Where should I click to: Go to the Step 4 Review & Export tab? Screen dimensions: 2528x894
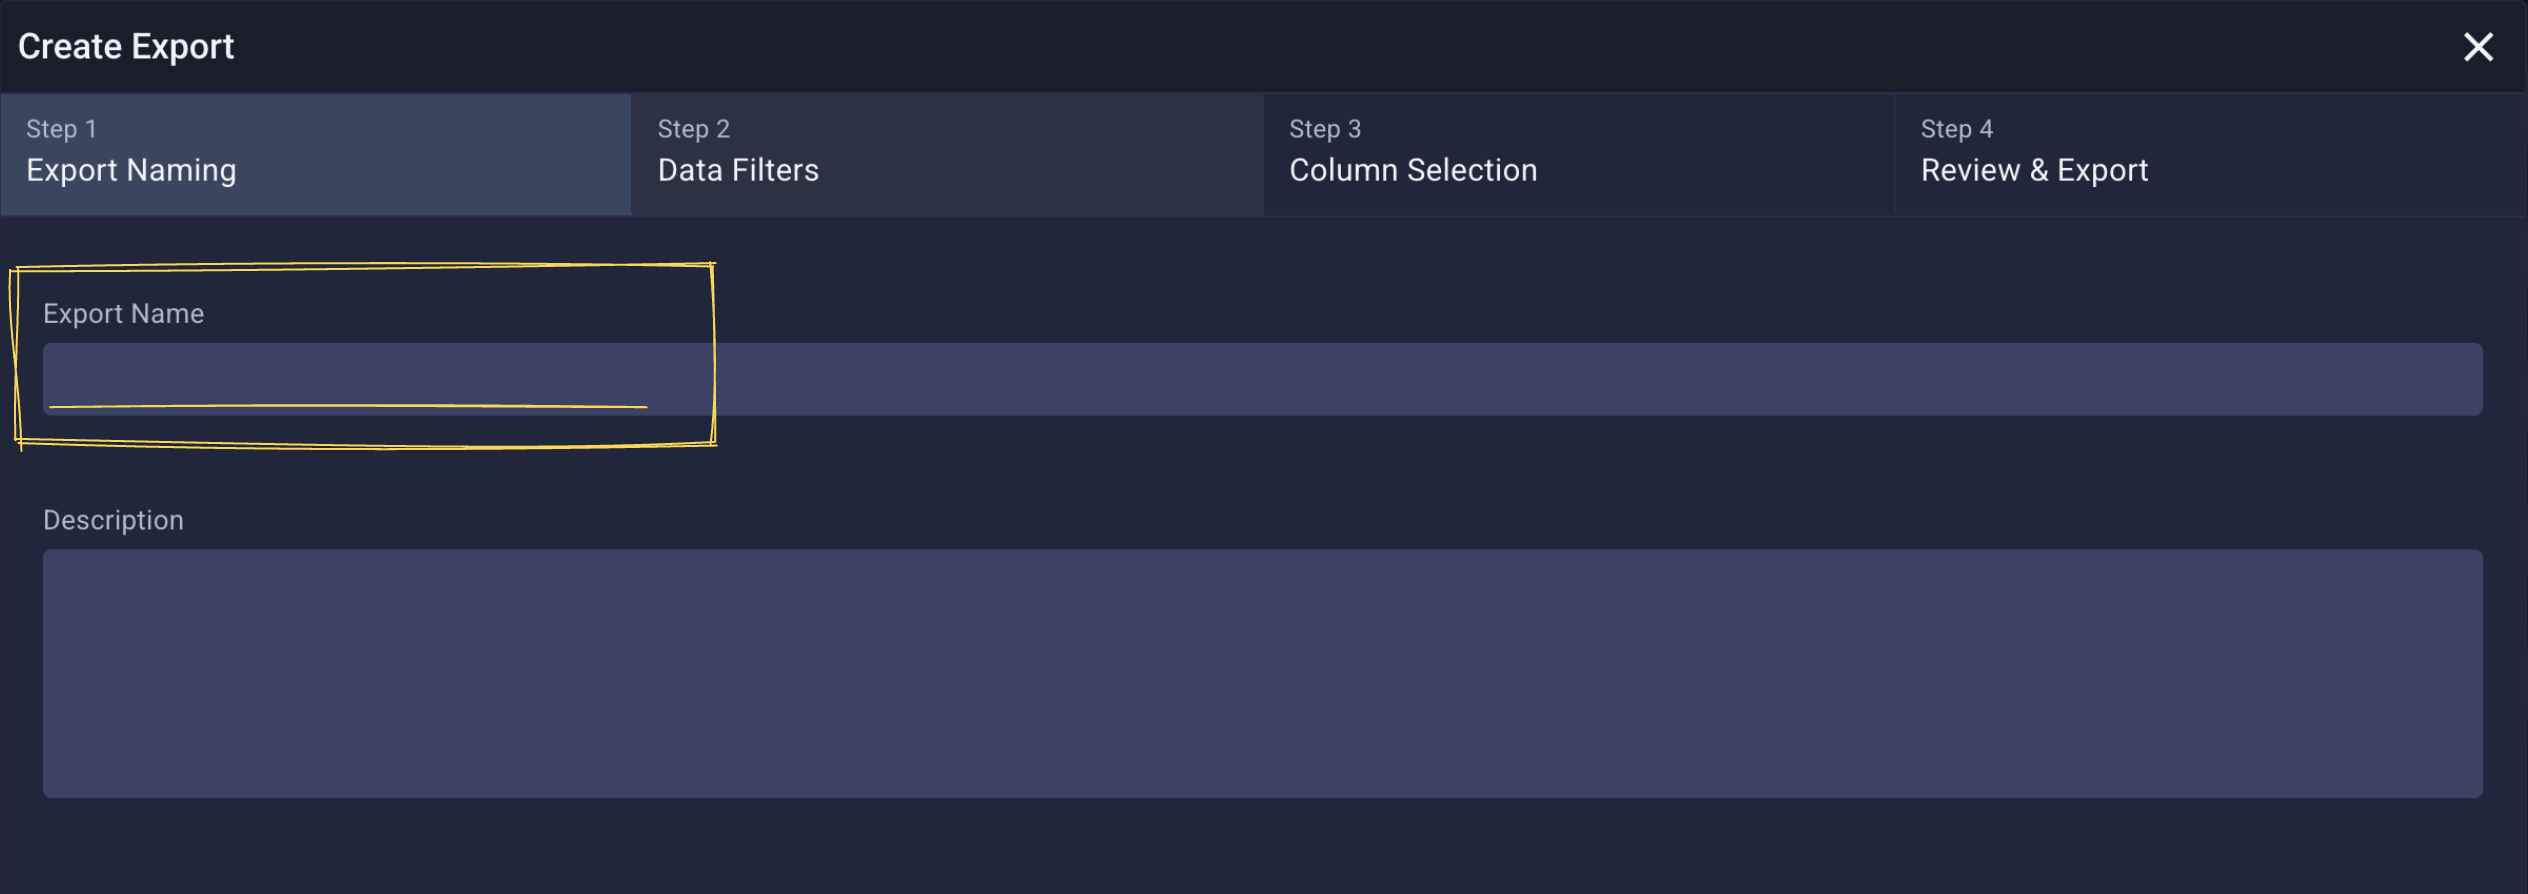point(2210,155)
